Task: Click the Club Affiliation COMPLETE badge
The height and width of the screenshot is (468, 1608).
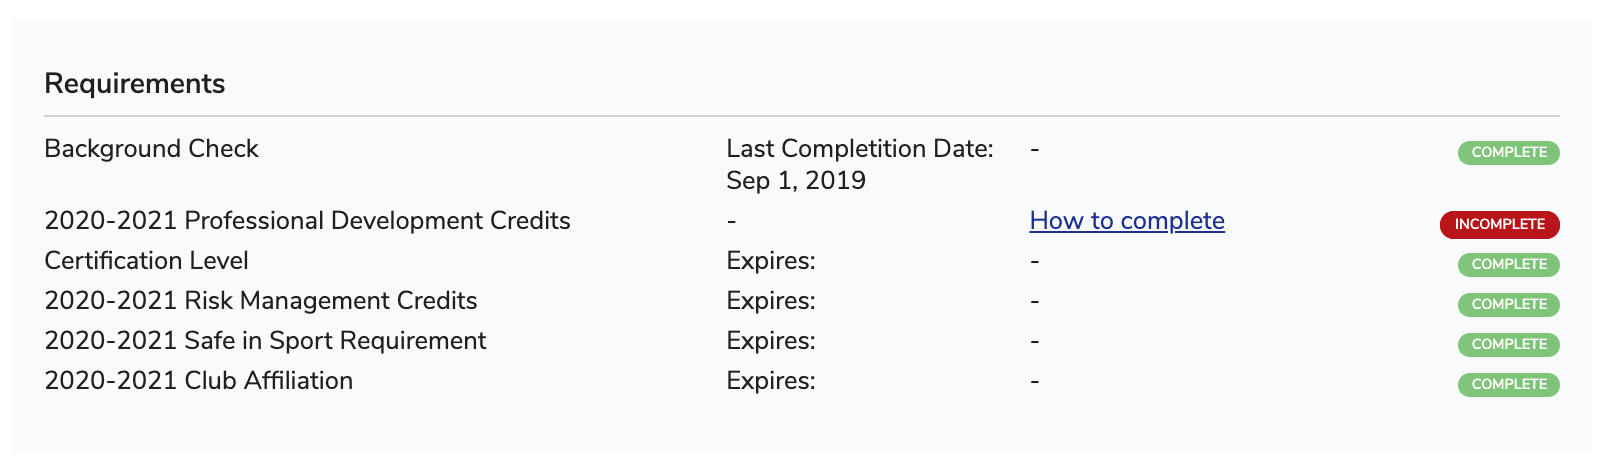Action: click(1508, 385)
